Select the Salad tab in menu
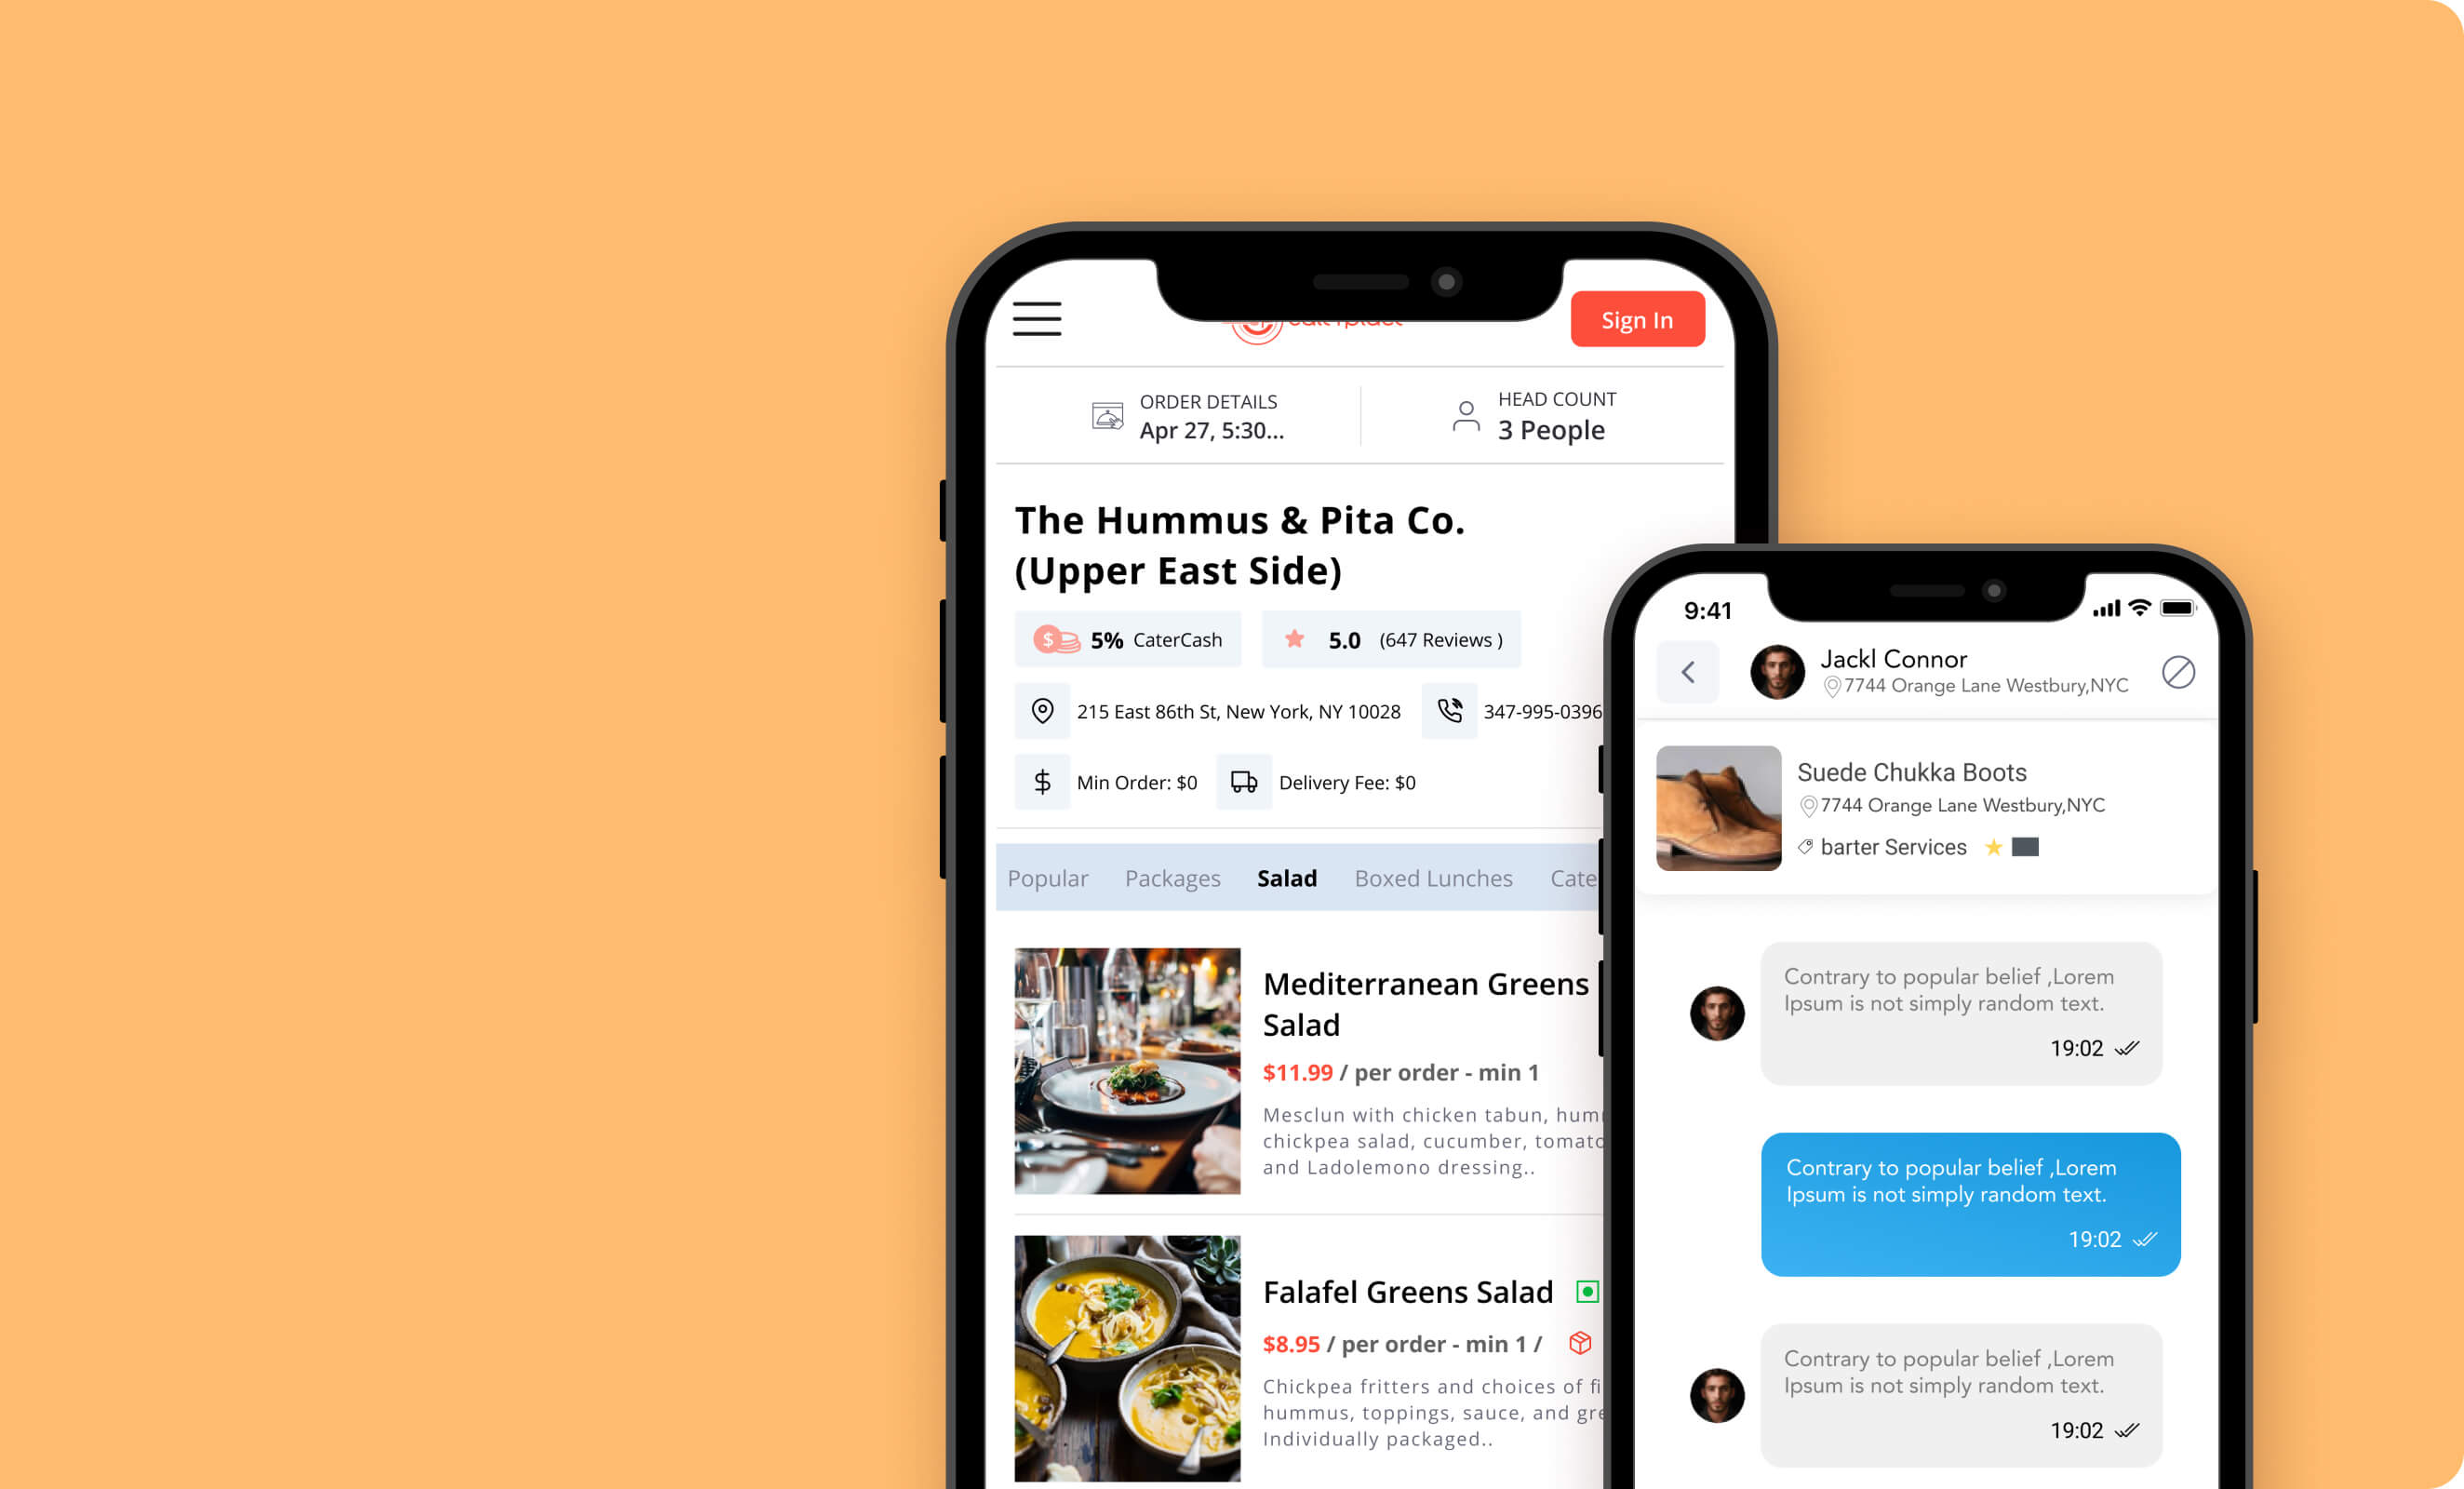The height and width of the screenshot is (1489, 2464). click(x=1287, y=877)
